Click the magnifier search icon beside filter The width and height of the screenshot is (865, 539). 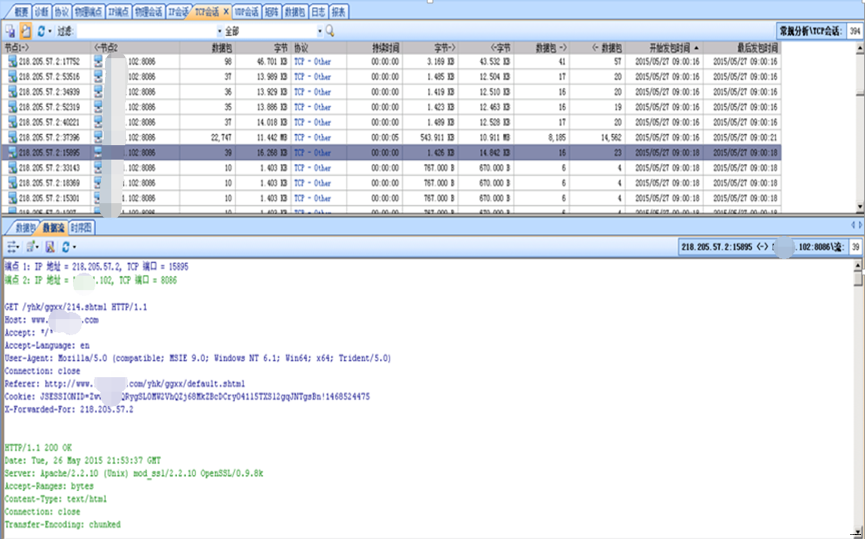[330, 32]
